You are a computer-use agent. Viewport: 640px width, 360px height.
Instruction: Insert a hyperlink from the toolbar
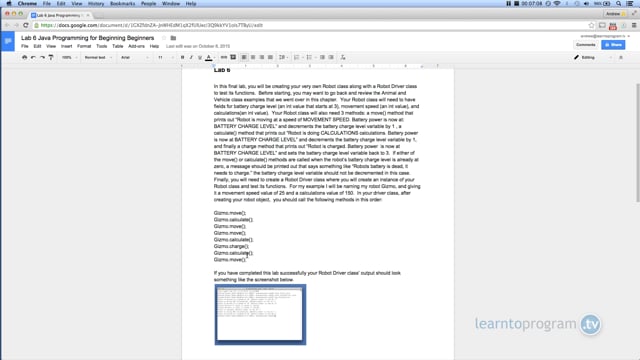click(224, 58)
